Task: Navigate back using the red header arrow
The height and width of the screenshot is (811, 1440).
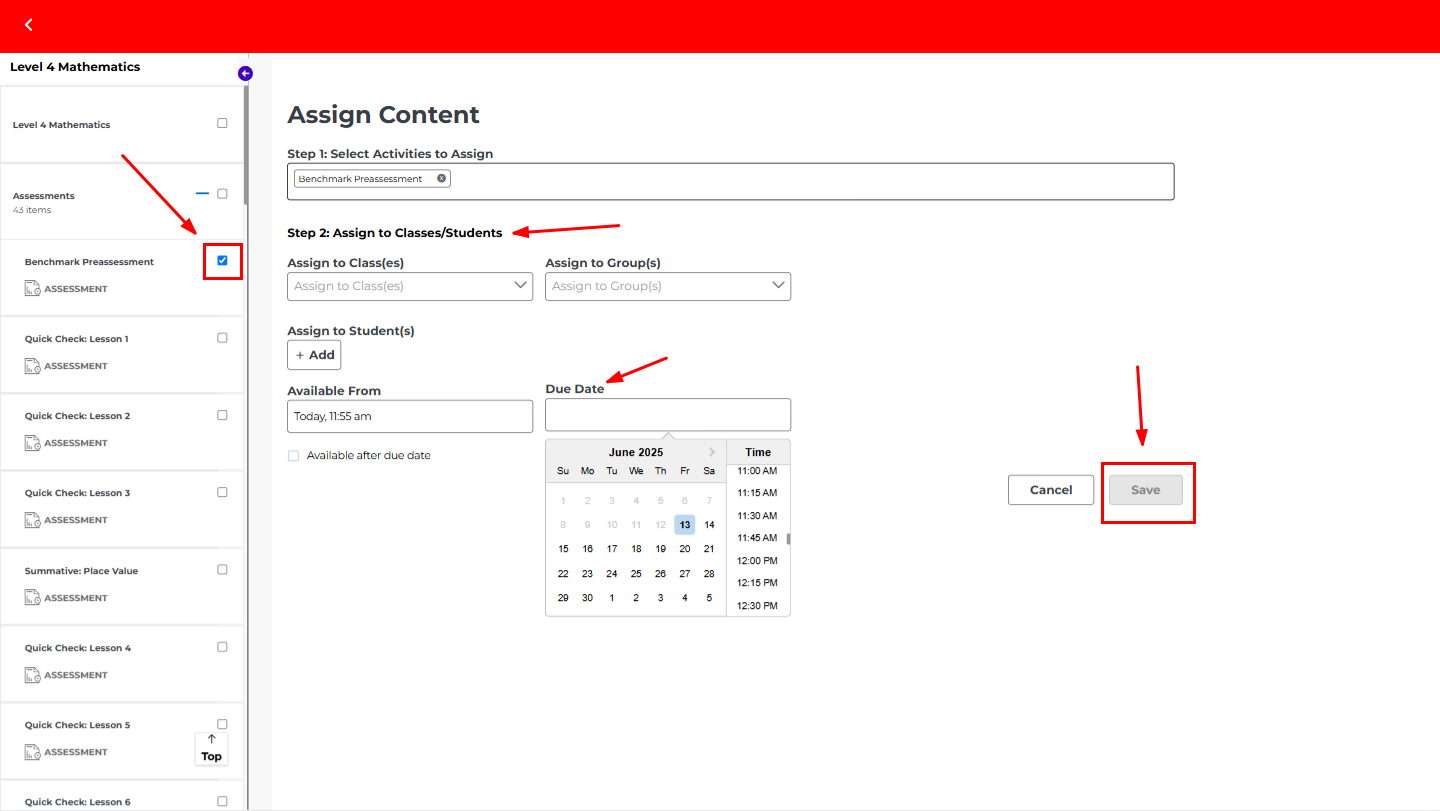Action: 28,24
